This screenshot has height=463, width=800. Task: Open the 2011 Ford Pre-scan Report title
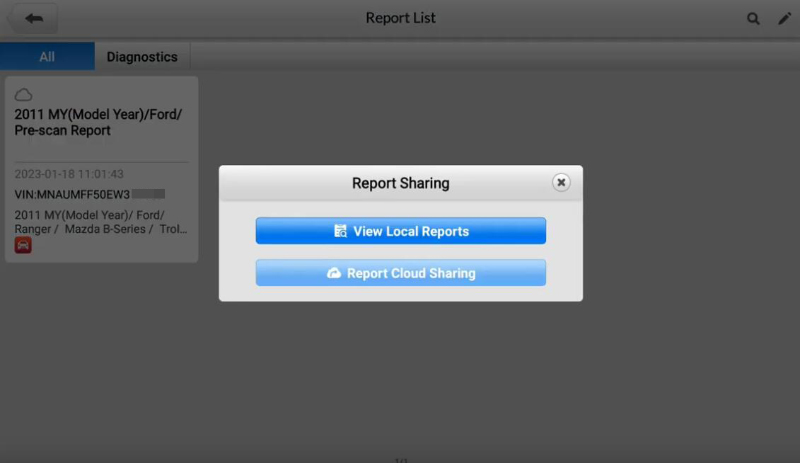click(98, 122)
